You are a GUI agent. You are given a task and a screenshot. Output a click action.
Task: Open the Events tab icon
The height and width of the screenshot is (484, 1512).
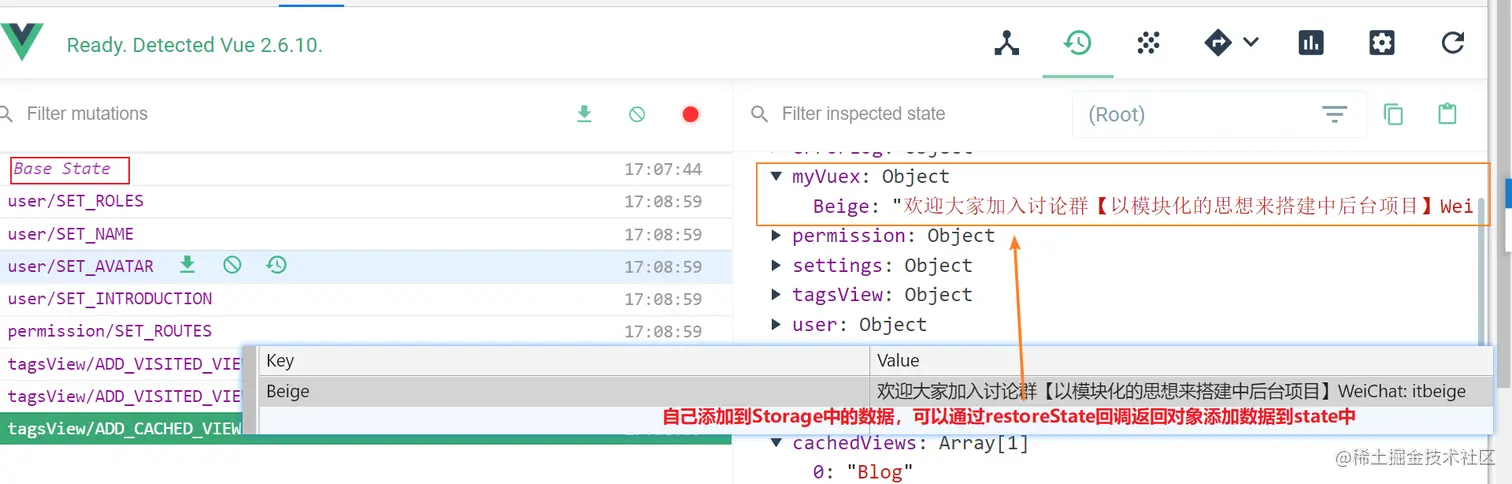pyautogui.click(x=1148, y=43)
